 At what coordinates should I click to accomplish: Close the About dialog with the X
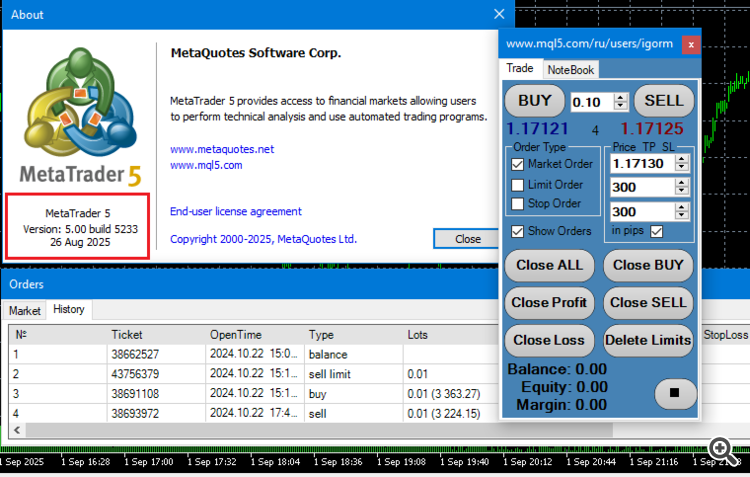pyautogui.click(x=499, y=14)
